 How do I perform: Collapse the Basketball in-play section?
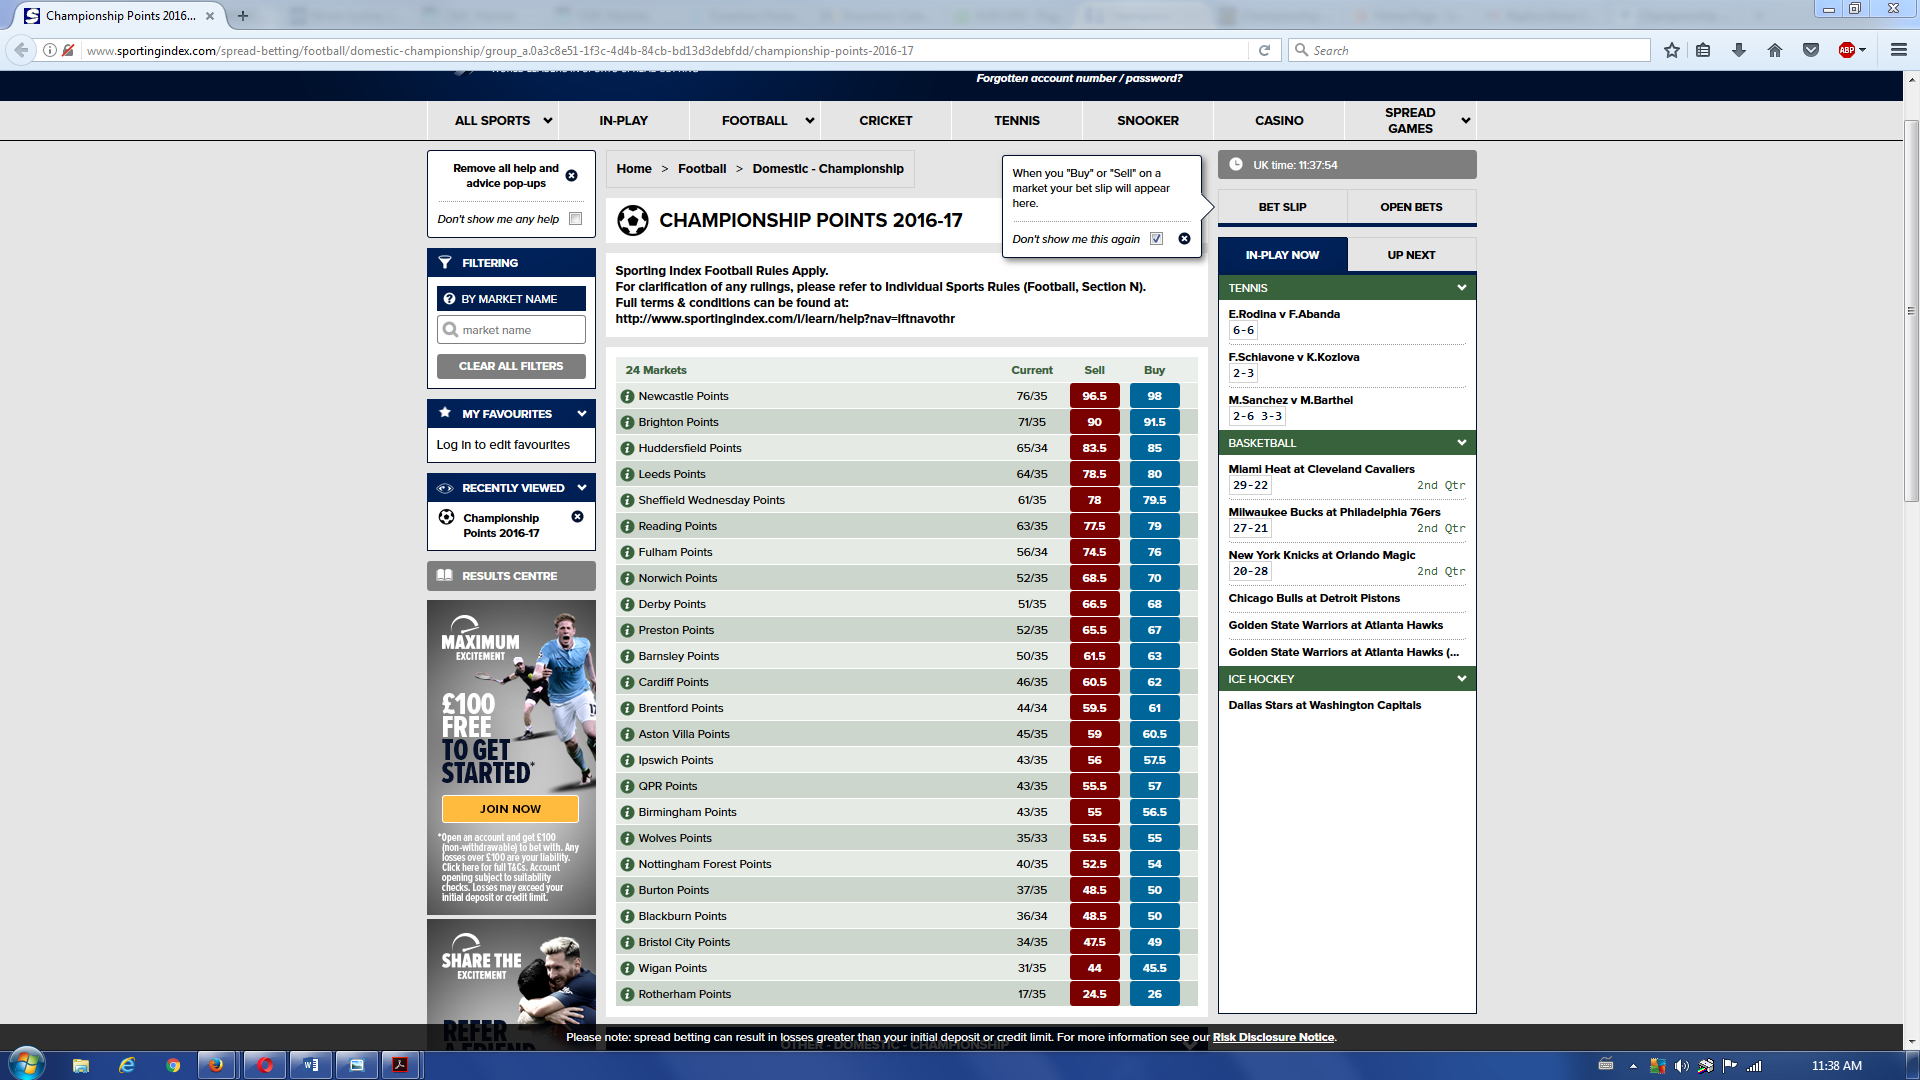(x=1461, y=443)
